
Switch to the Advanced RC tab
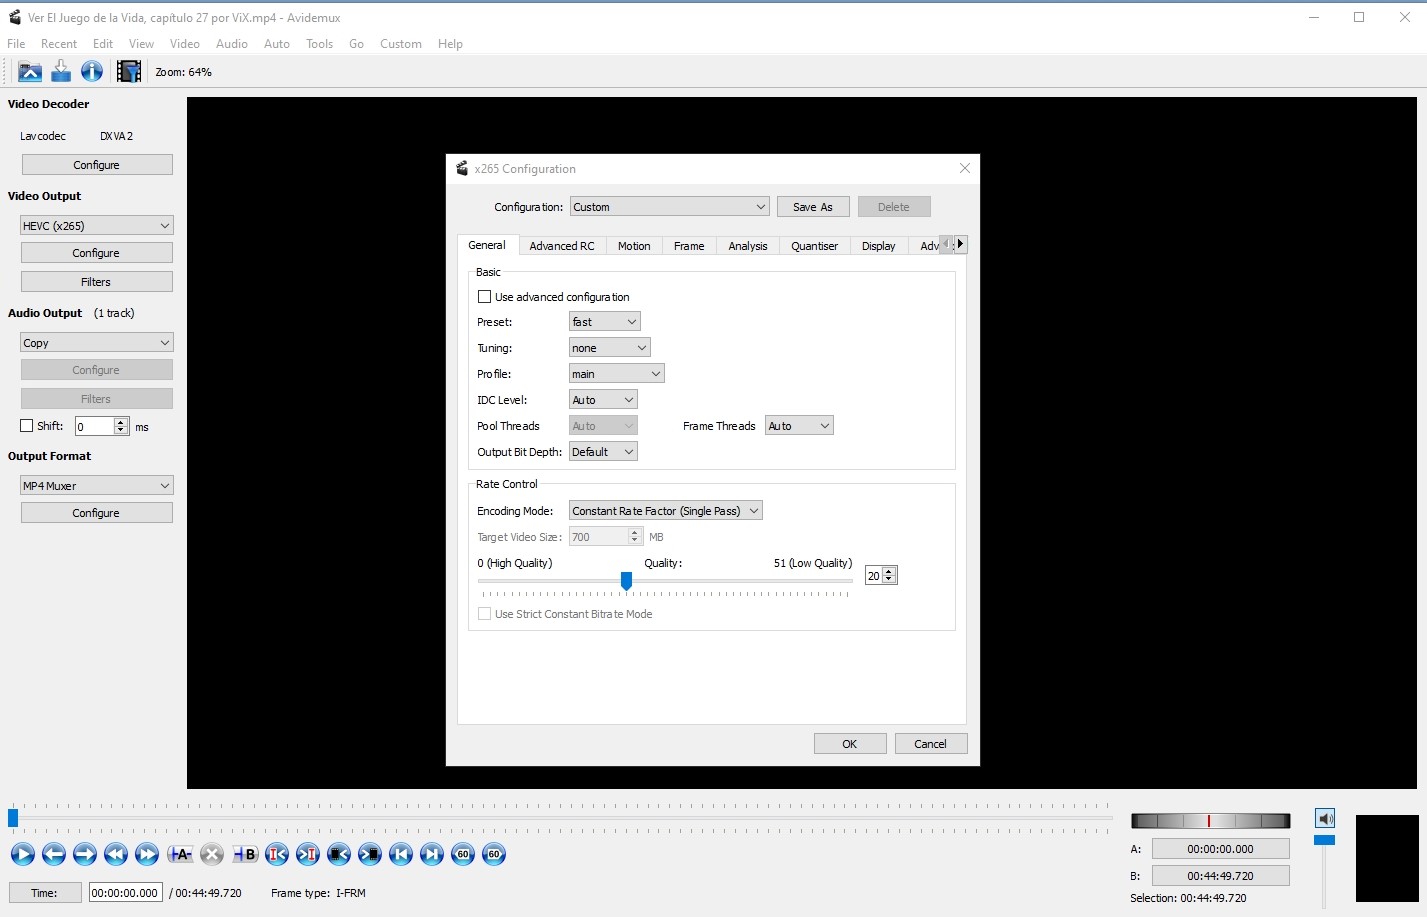click(x=561, y=246)
